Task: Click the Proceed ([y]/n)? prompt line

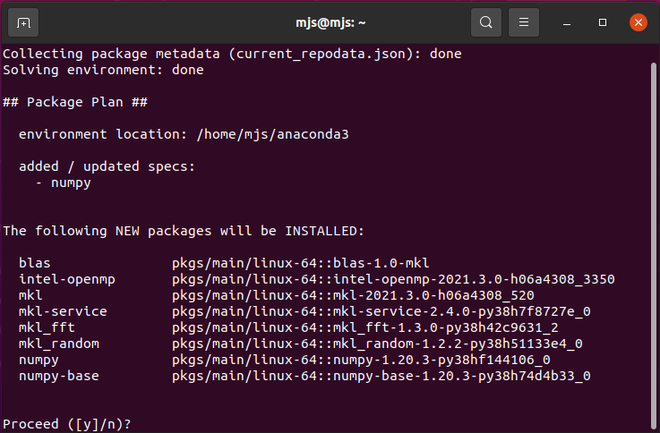Action: click(67, 424)
